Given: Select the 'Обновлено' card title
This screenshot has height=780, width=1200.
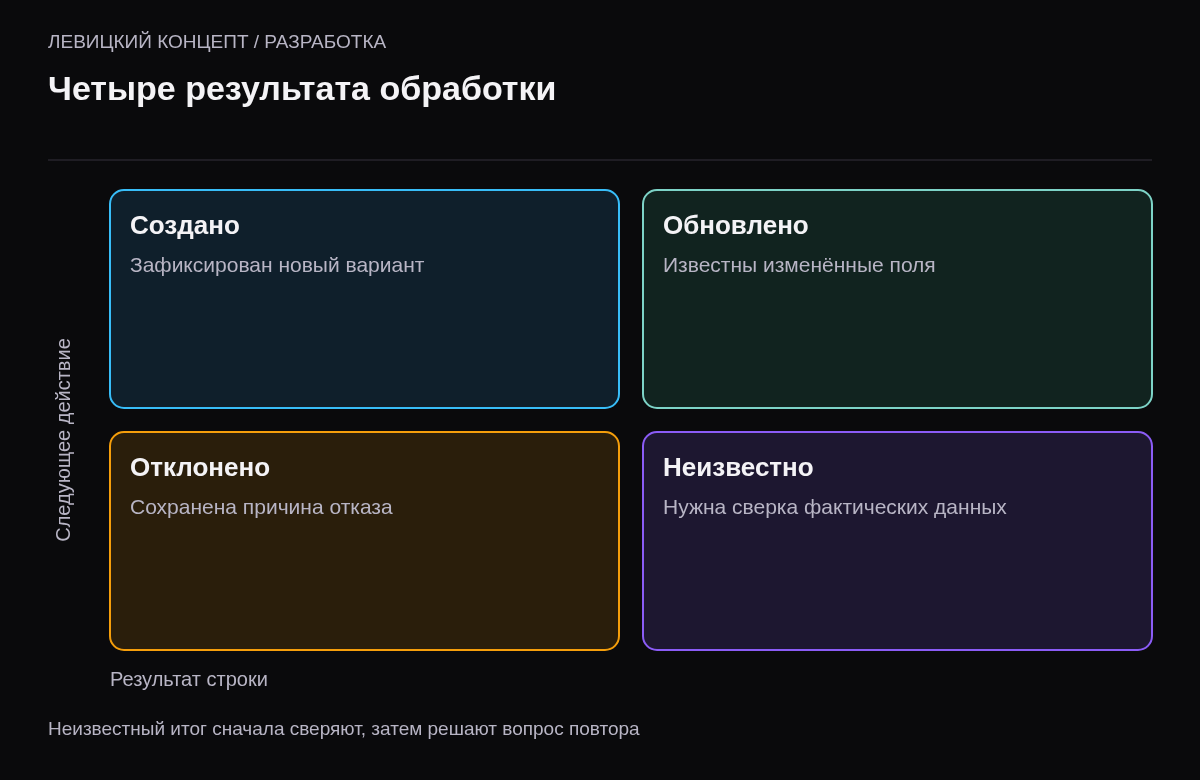Looking at the screenshot, I should pyautogui.click(x=736, y=225).
